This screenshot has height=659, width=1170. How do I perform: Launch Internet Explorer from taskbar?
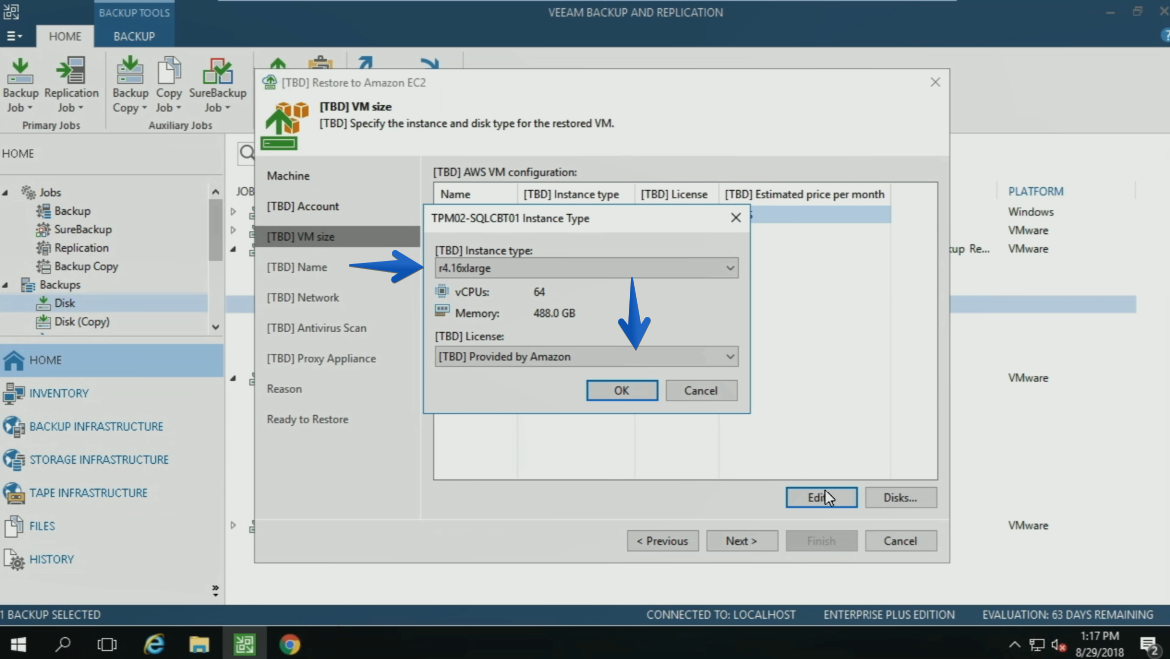[x=154, y=644]
